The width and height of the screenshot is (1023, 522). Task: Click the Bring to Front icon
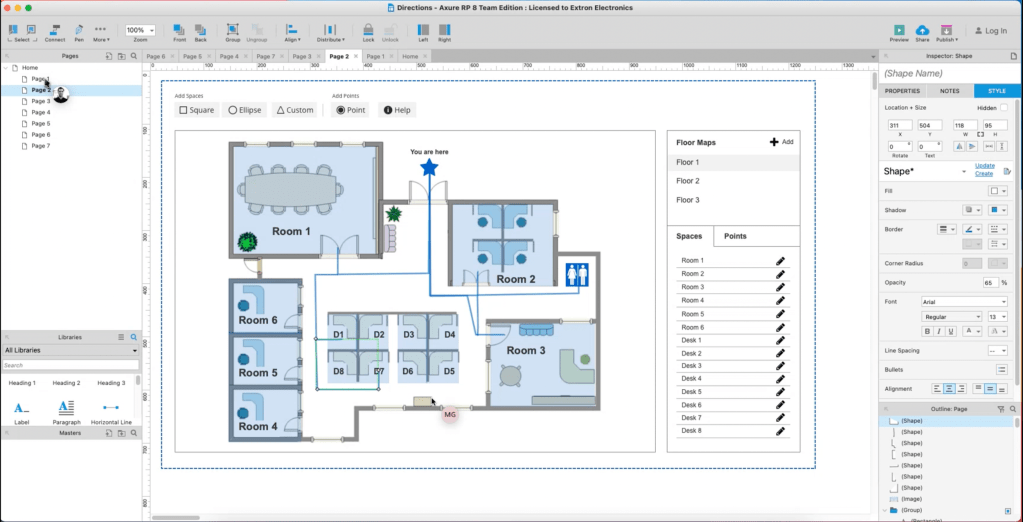(178, 32)
